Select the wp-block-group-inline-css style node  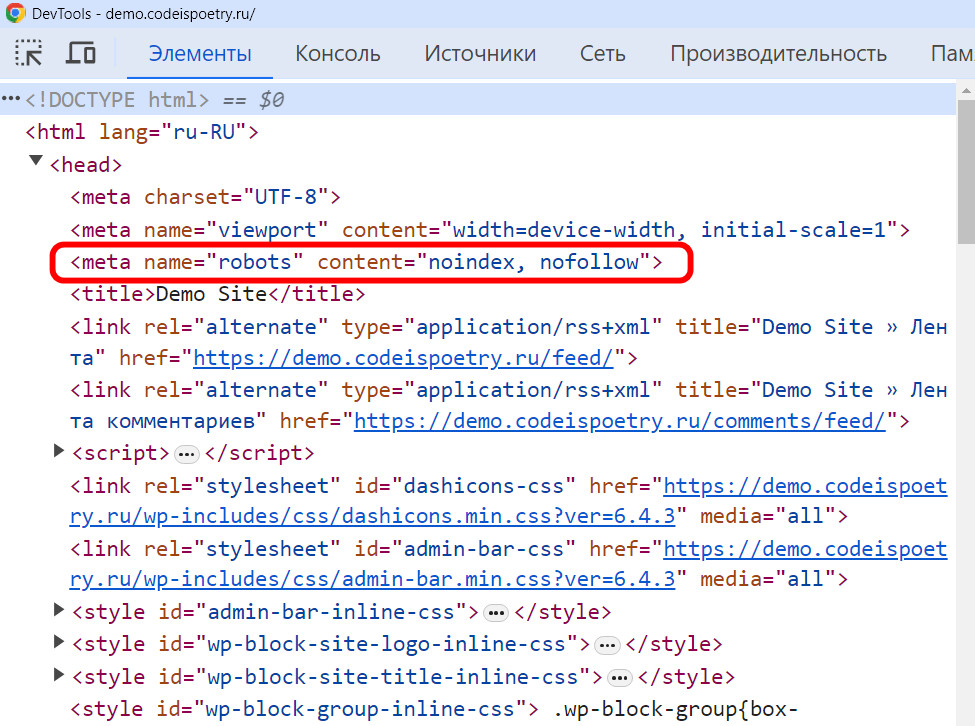[x=433, y=709]
